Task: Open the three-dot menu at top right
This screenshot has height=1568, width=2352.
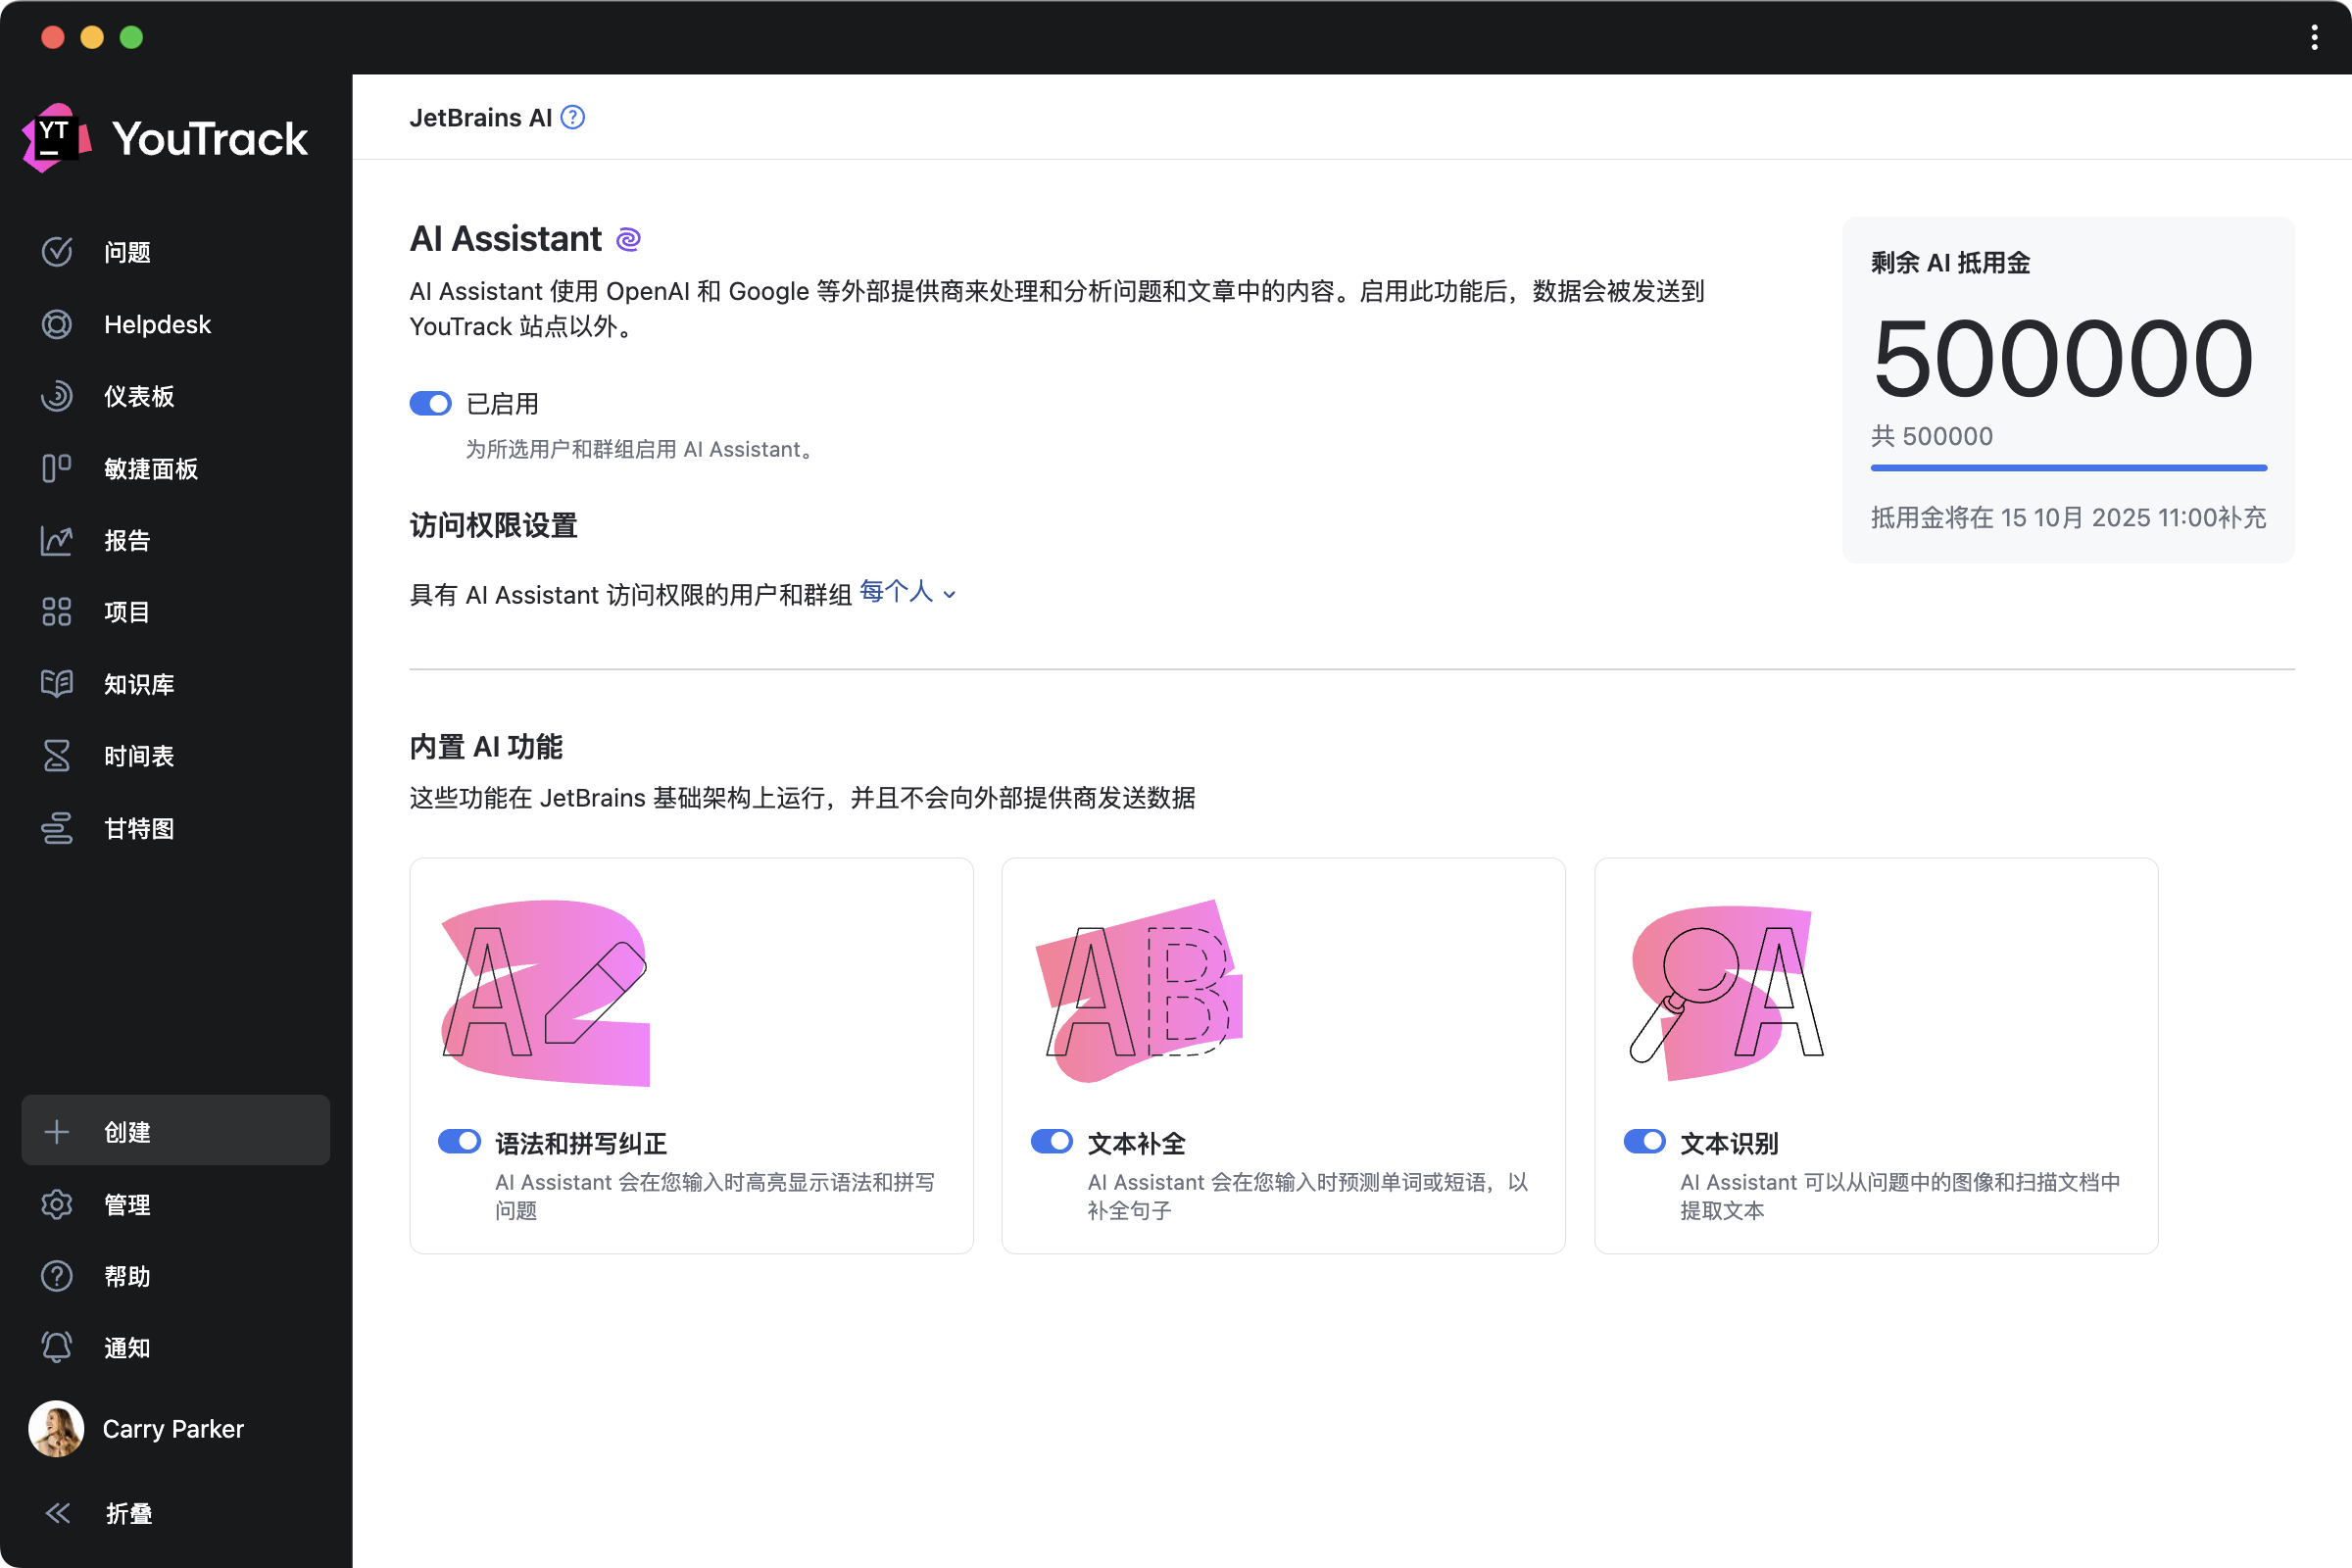Action: point(2314,38)
